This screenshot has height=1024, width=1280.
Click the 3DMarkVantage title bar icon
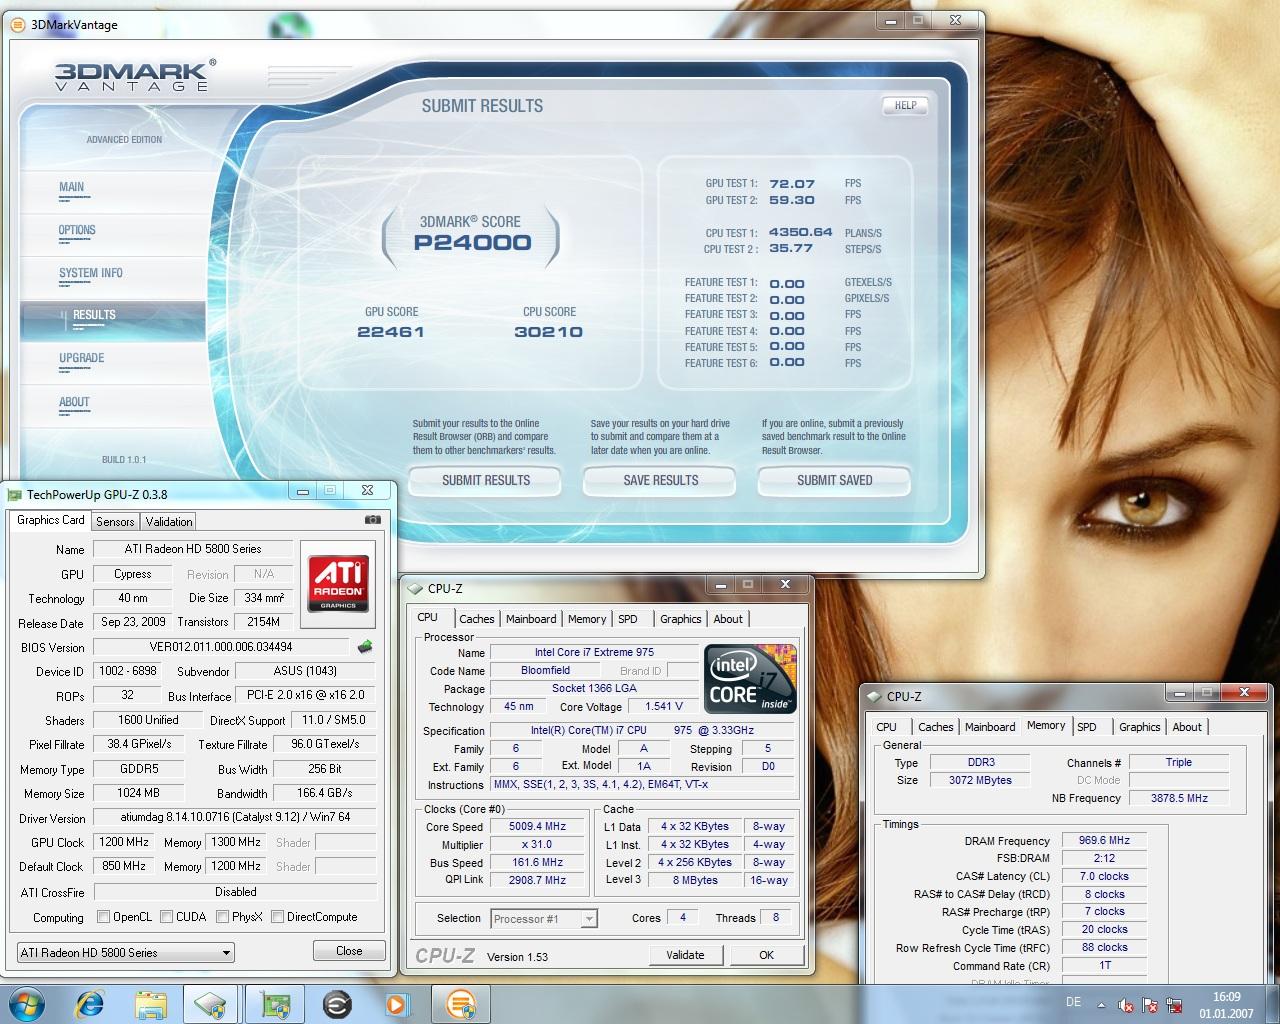click(18, 24)
